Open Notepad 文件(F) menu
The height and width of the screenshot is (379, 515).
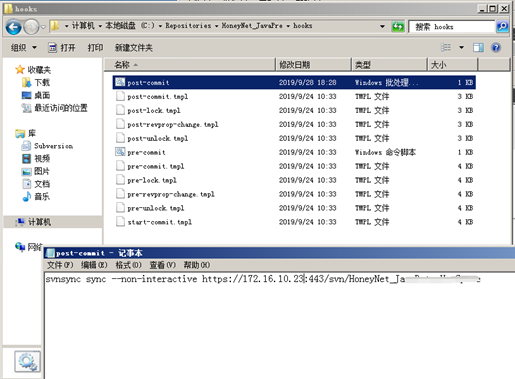[60, 265]
